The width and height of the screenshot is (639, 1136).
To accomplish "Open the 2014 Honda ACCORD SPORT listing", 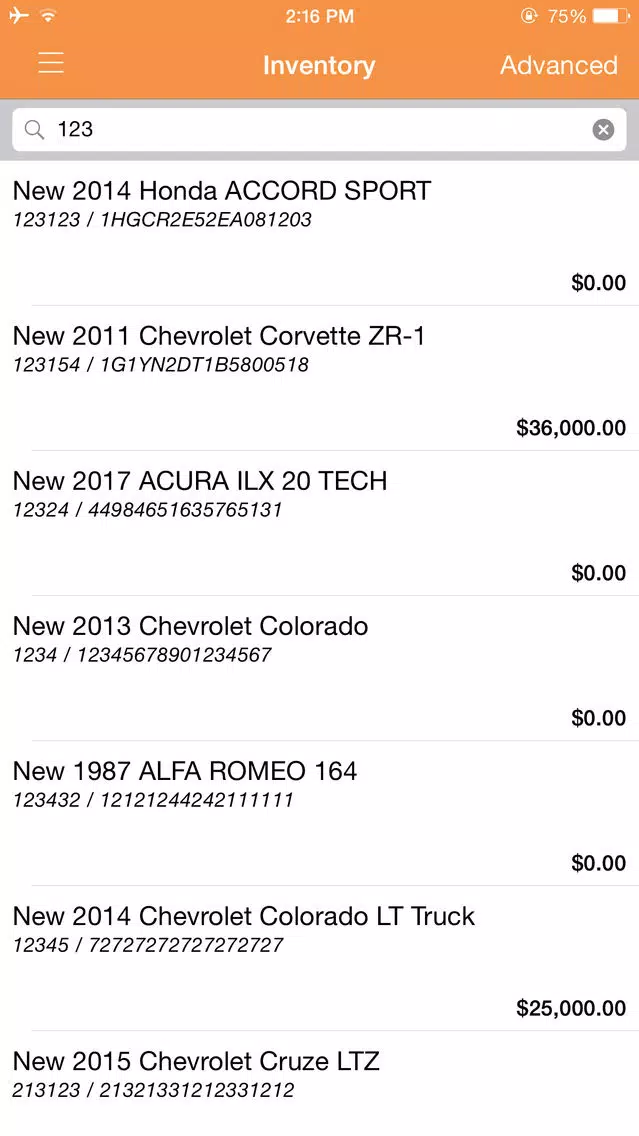I will tap(320, 233).
